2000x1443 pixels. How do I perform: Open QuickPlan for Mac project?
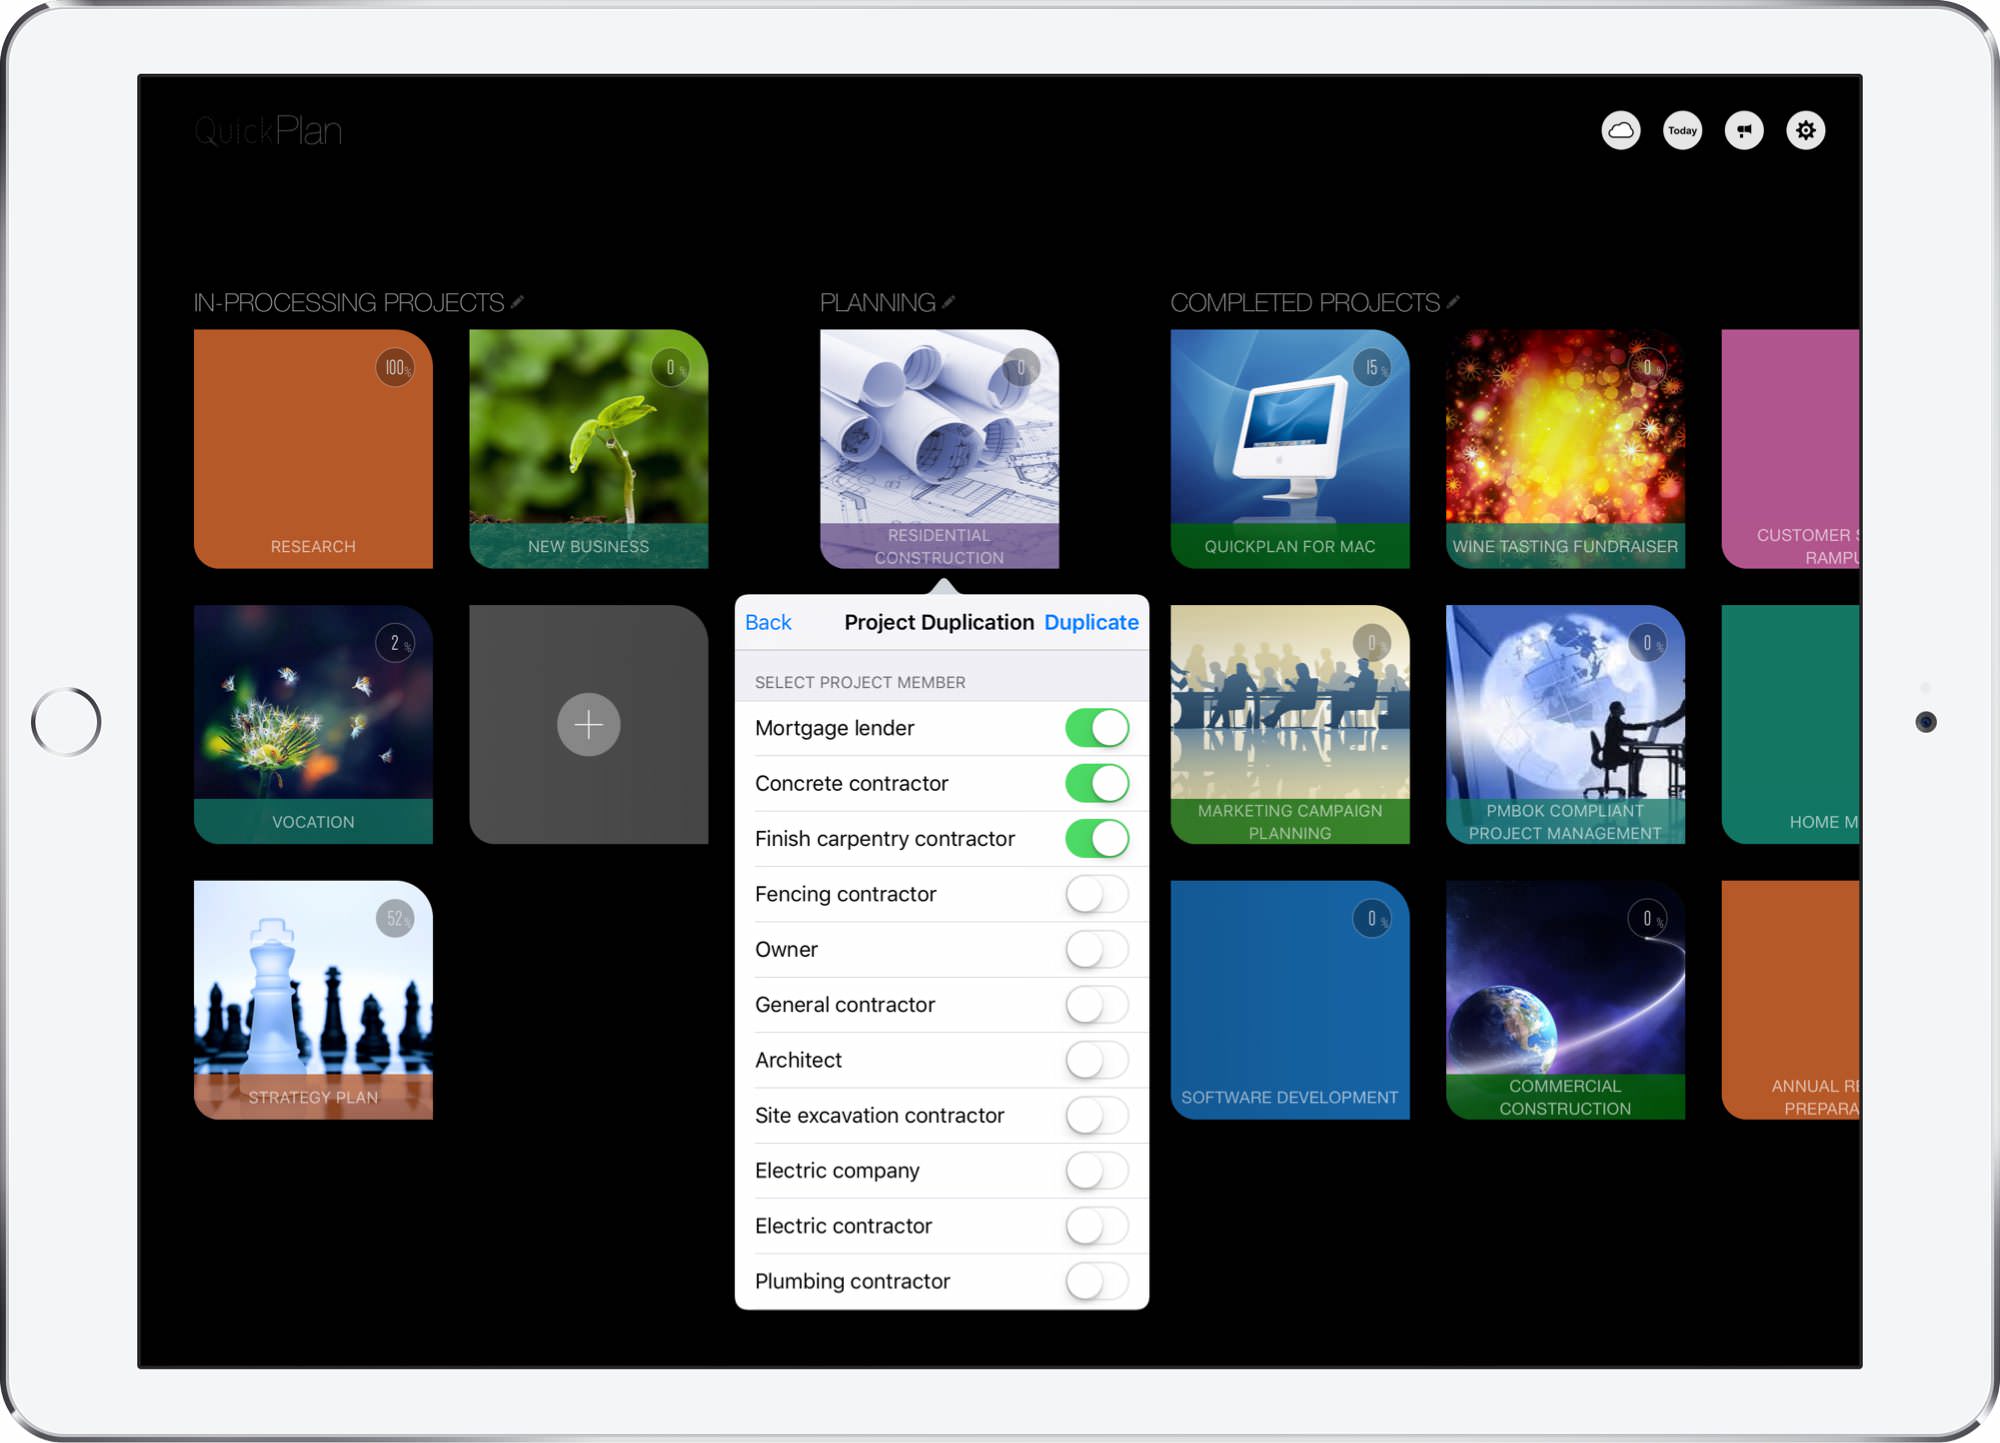(x=1289, y=448)
